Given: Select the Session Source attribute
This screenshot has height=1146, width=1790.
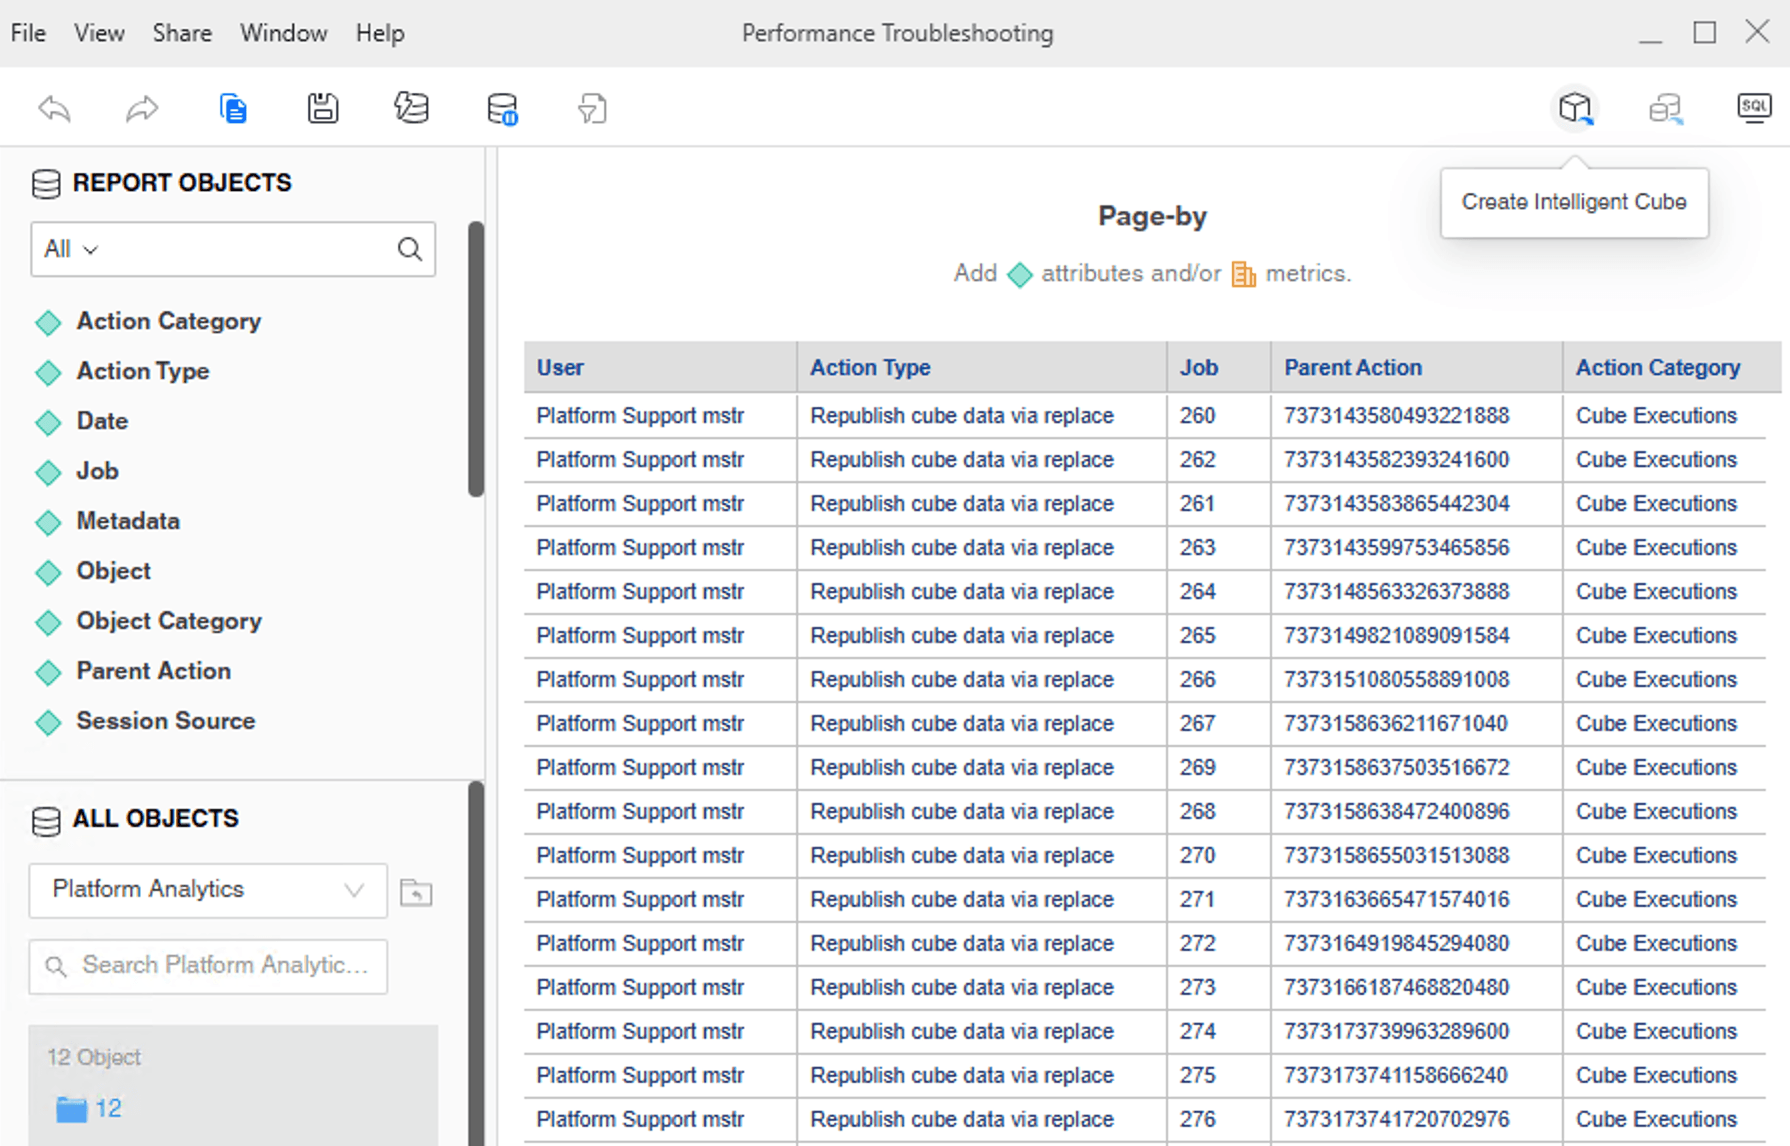Looking at the screenshot, I should [x=165, y=721].
